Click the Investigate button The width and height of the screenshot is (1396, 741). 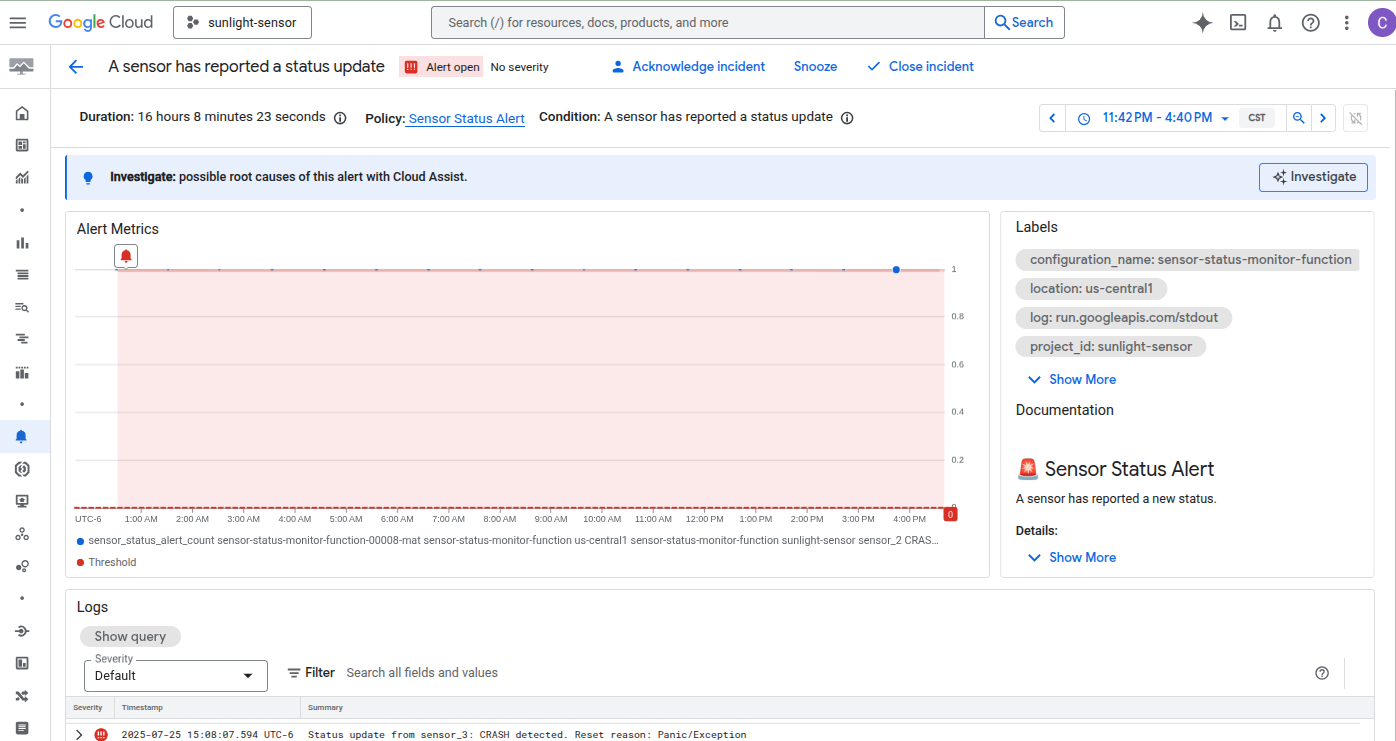click(x=1312, y=177)
